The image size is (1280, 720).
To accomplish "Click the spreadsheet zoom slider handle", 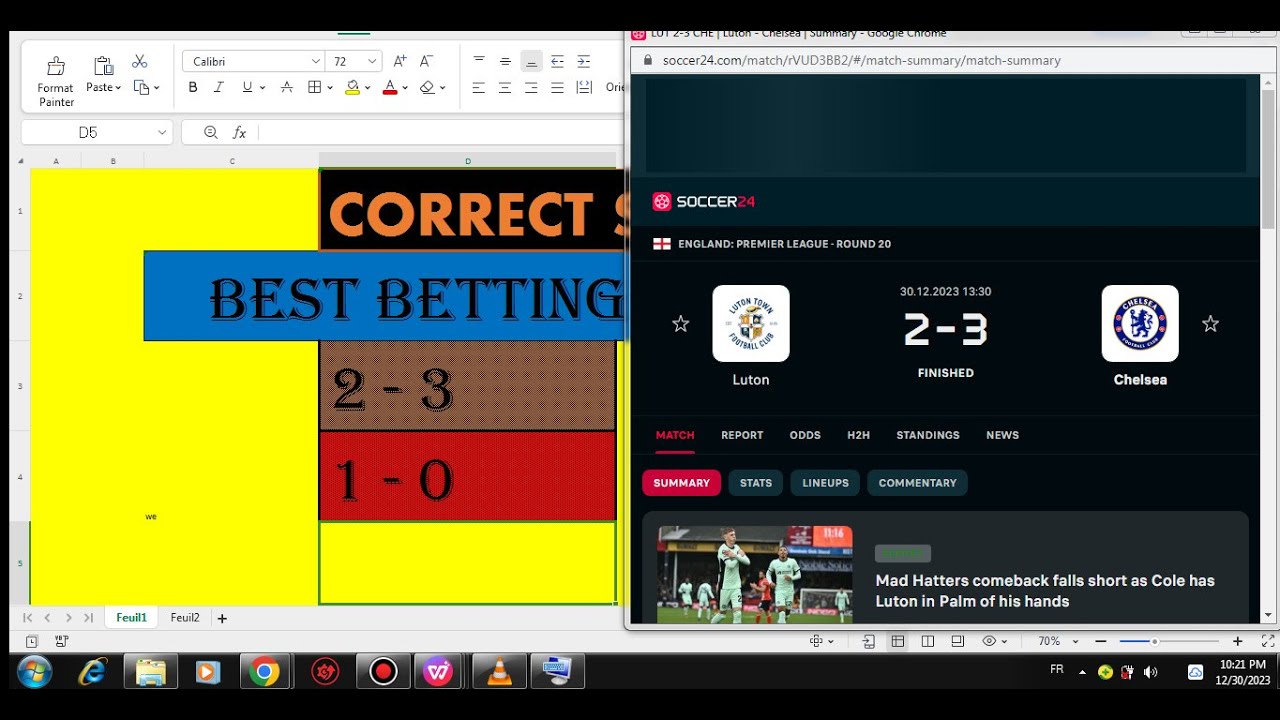I will tap(1154, 641).
